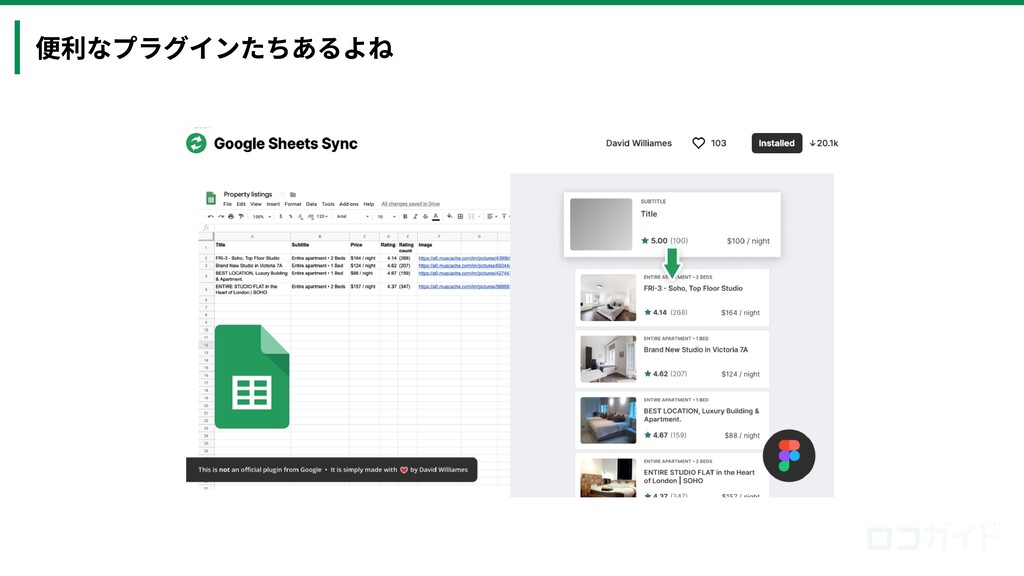
Task: Open the horizontal align dropdown
Action: point(492,216)
